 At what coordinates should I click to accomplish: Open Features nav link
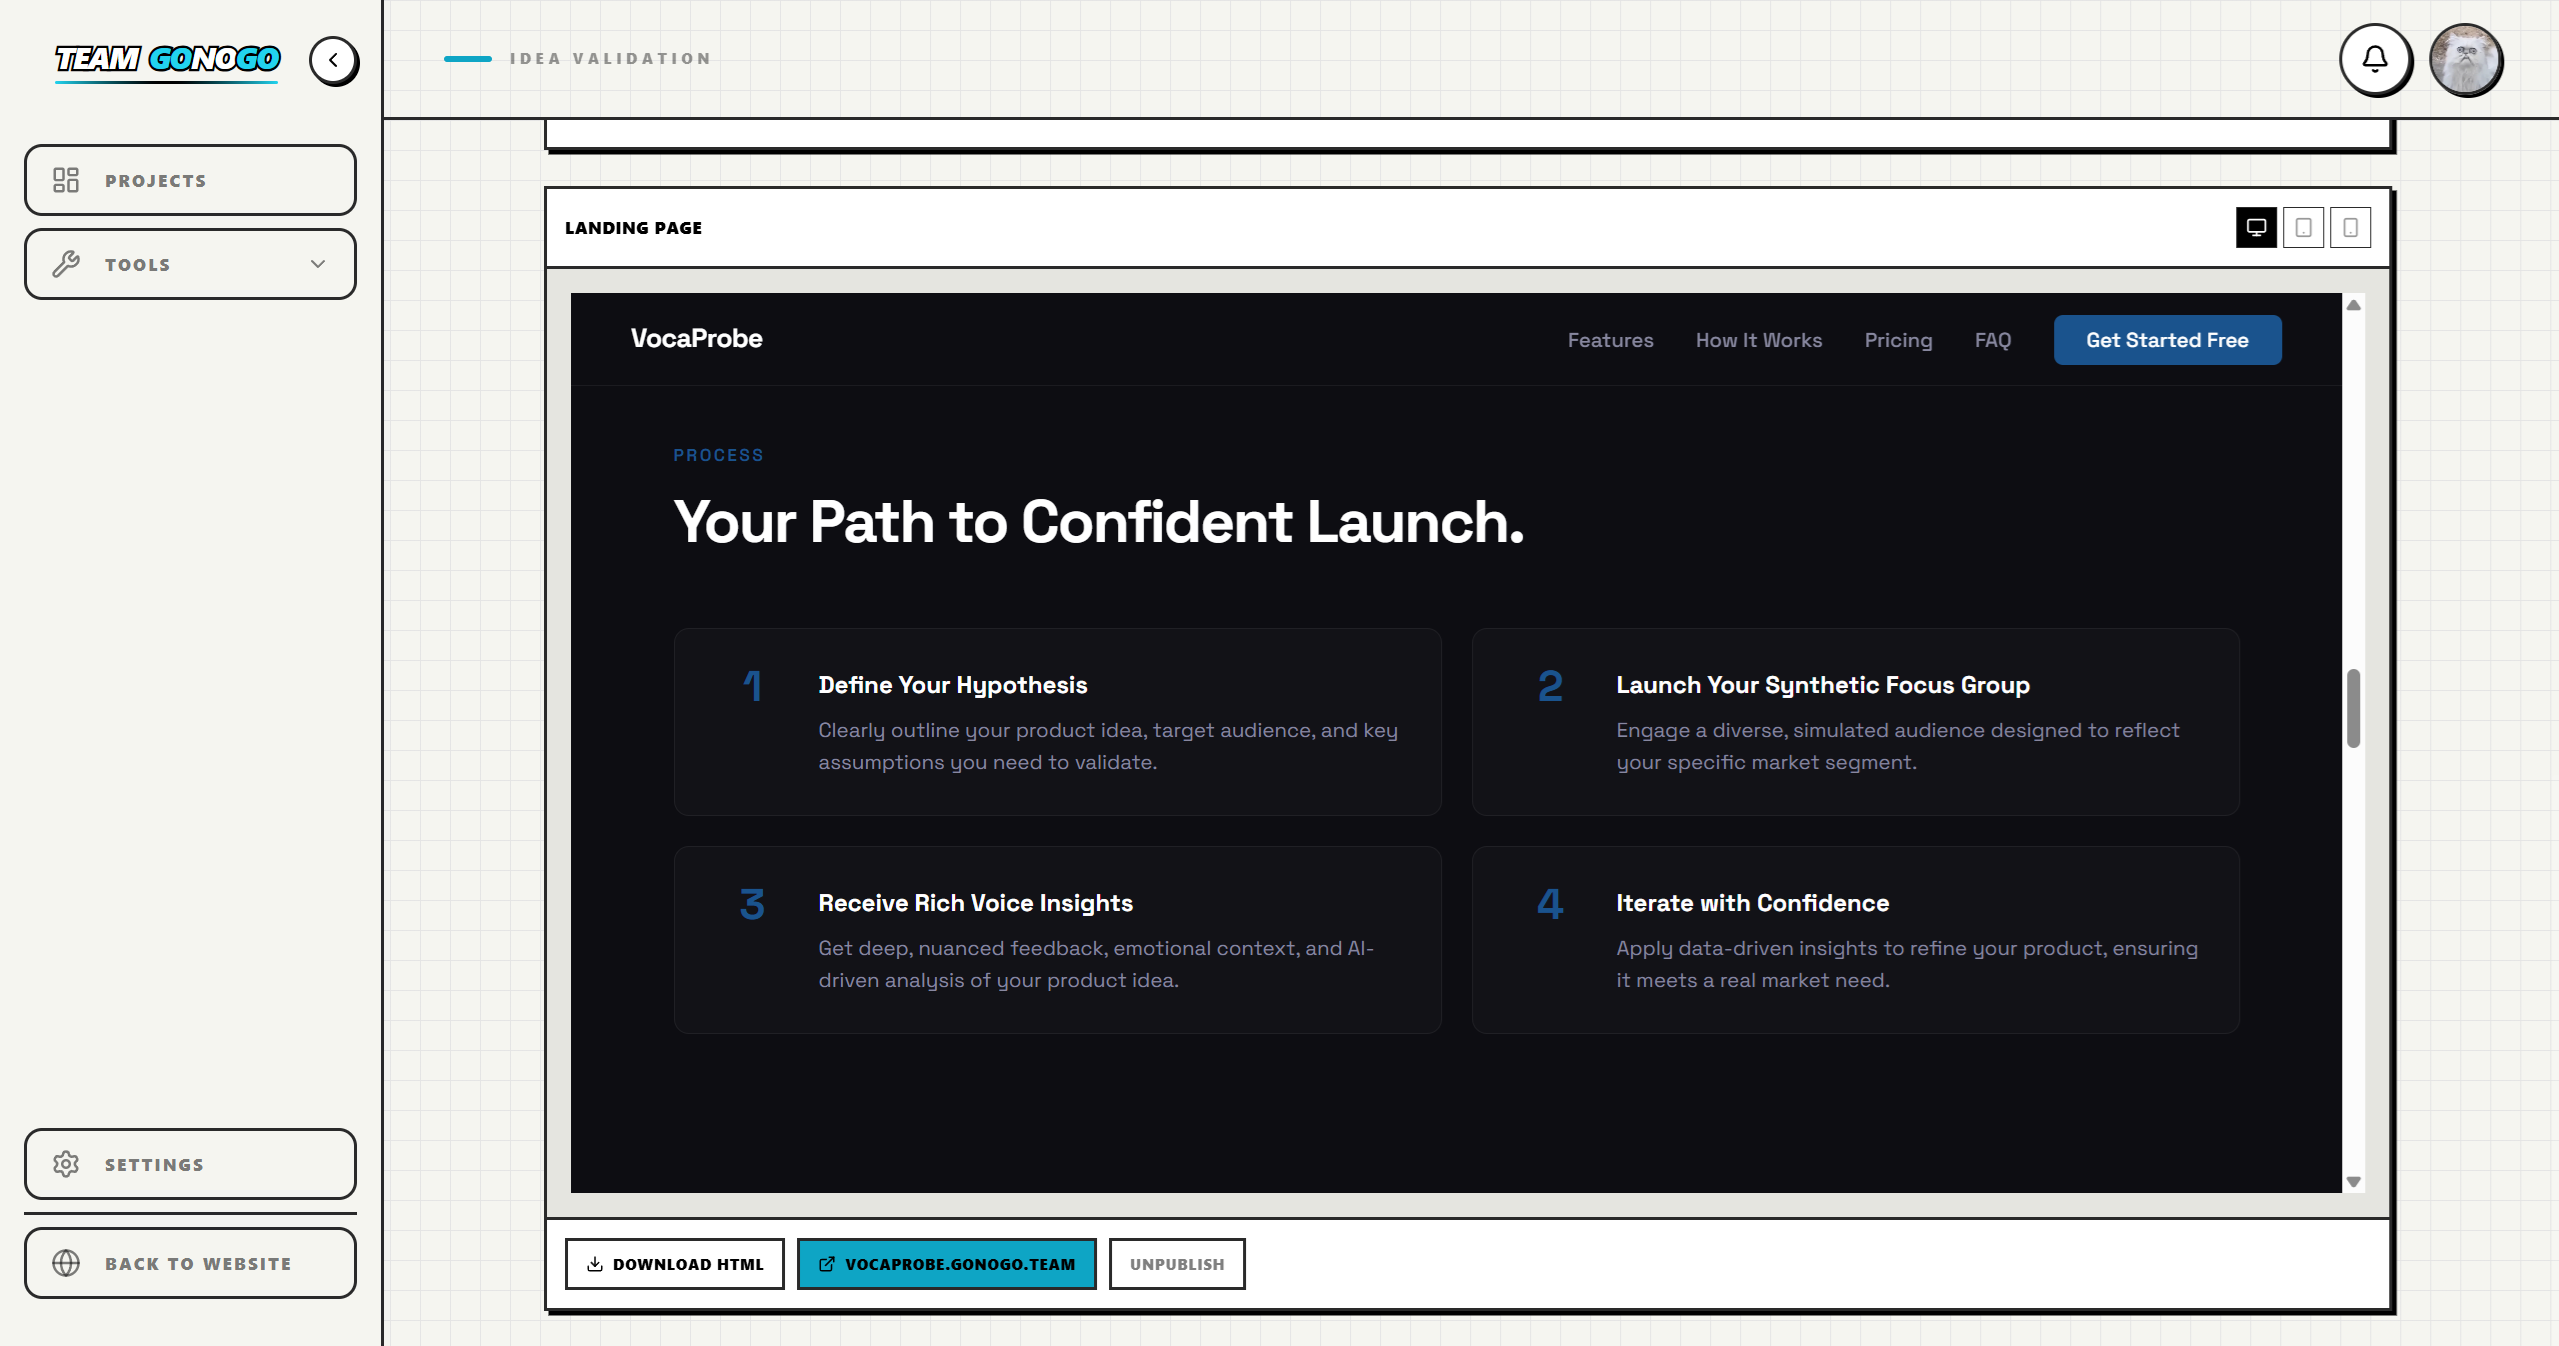[x=1610, y=340]
